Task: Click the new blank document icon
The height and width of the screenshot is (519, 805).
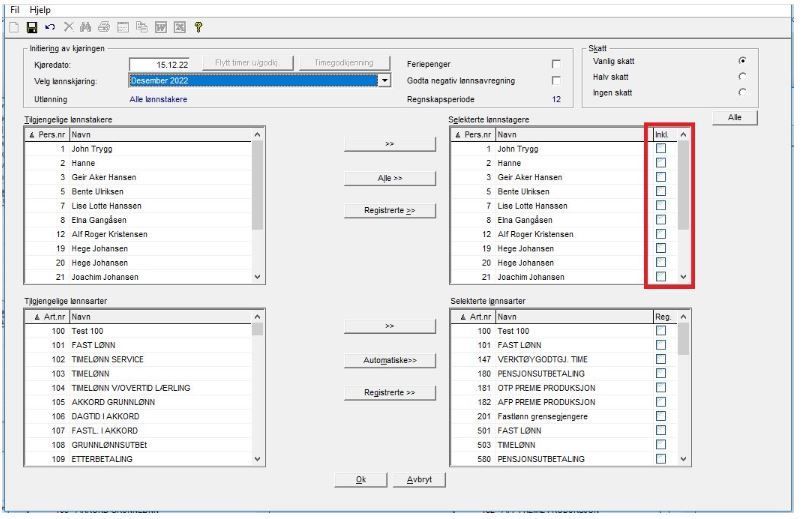Action: [14, 27]
